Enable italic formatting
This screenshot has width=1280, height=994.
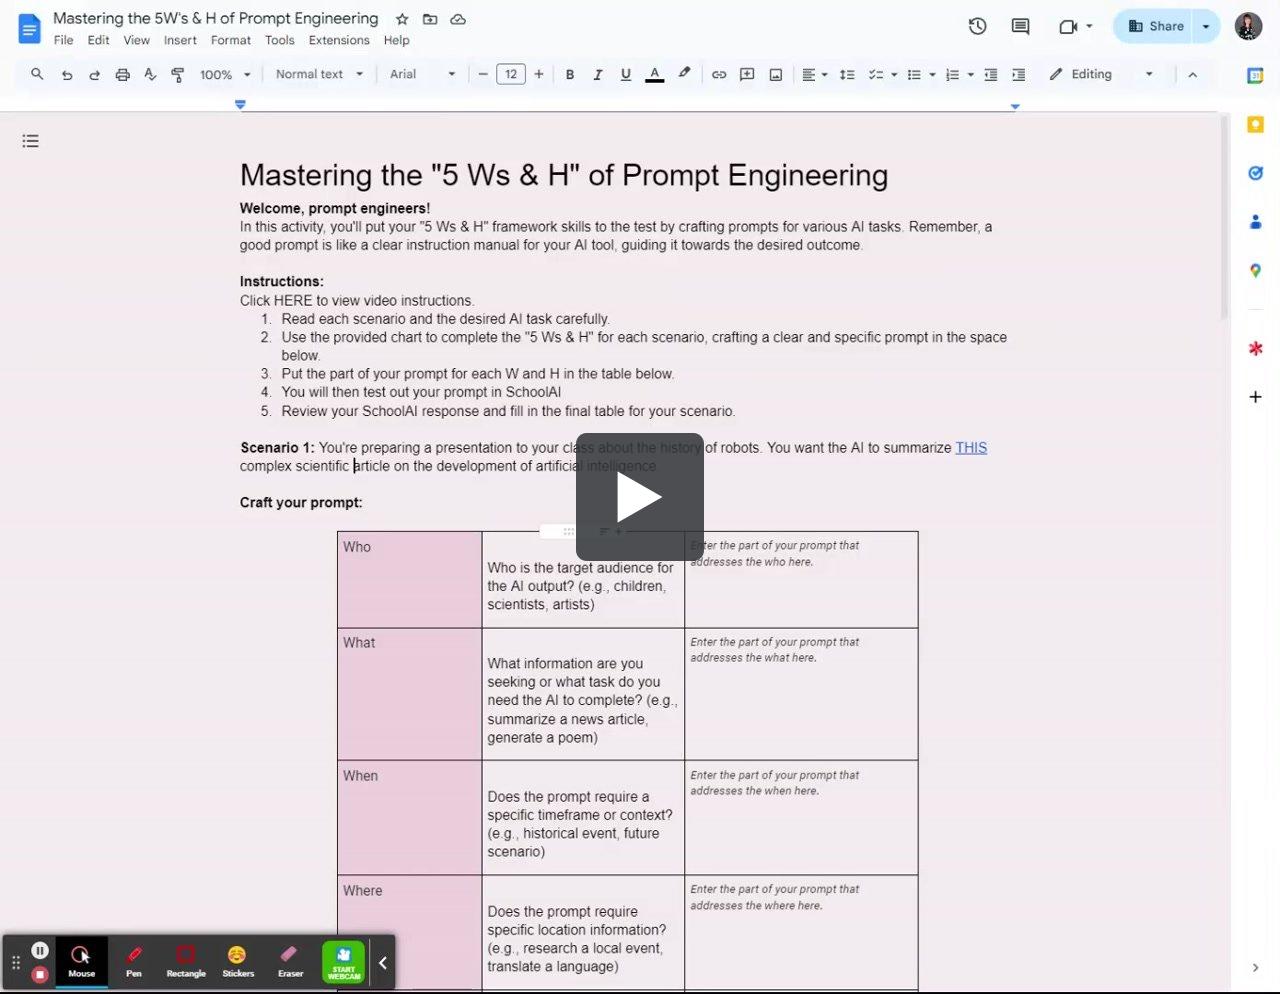[598, 74]
